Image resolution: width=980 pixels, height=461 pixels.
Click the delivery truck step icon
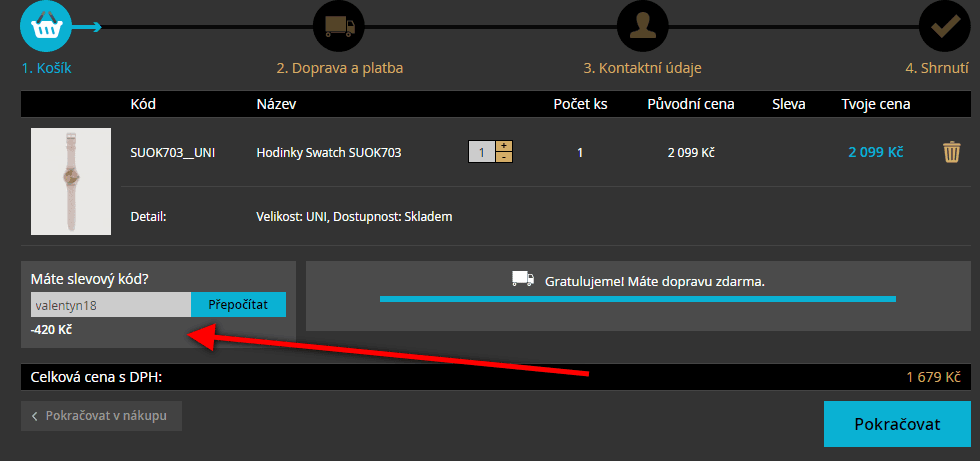point(338,27)
